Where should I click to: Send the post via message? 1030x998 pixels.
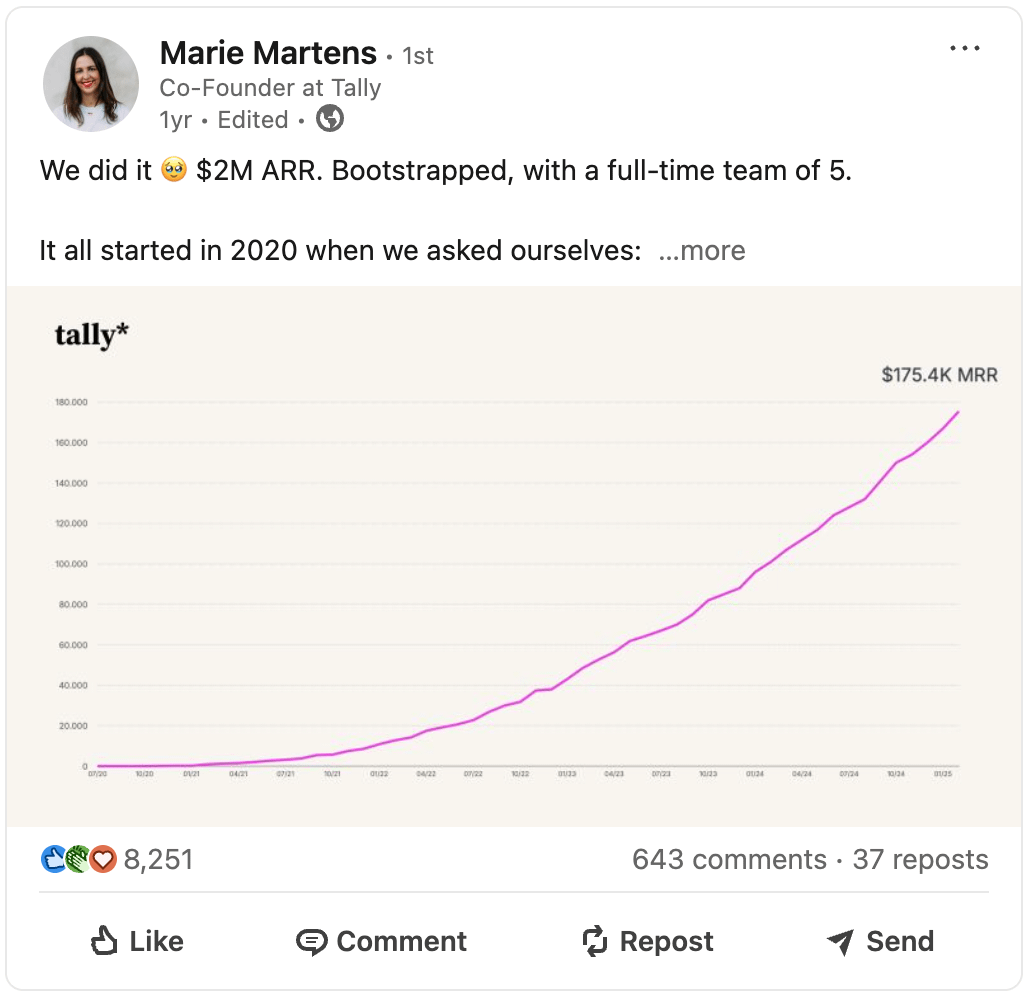click(x=880, y=941)
